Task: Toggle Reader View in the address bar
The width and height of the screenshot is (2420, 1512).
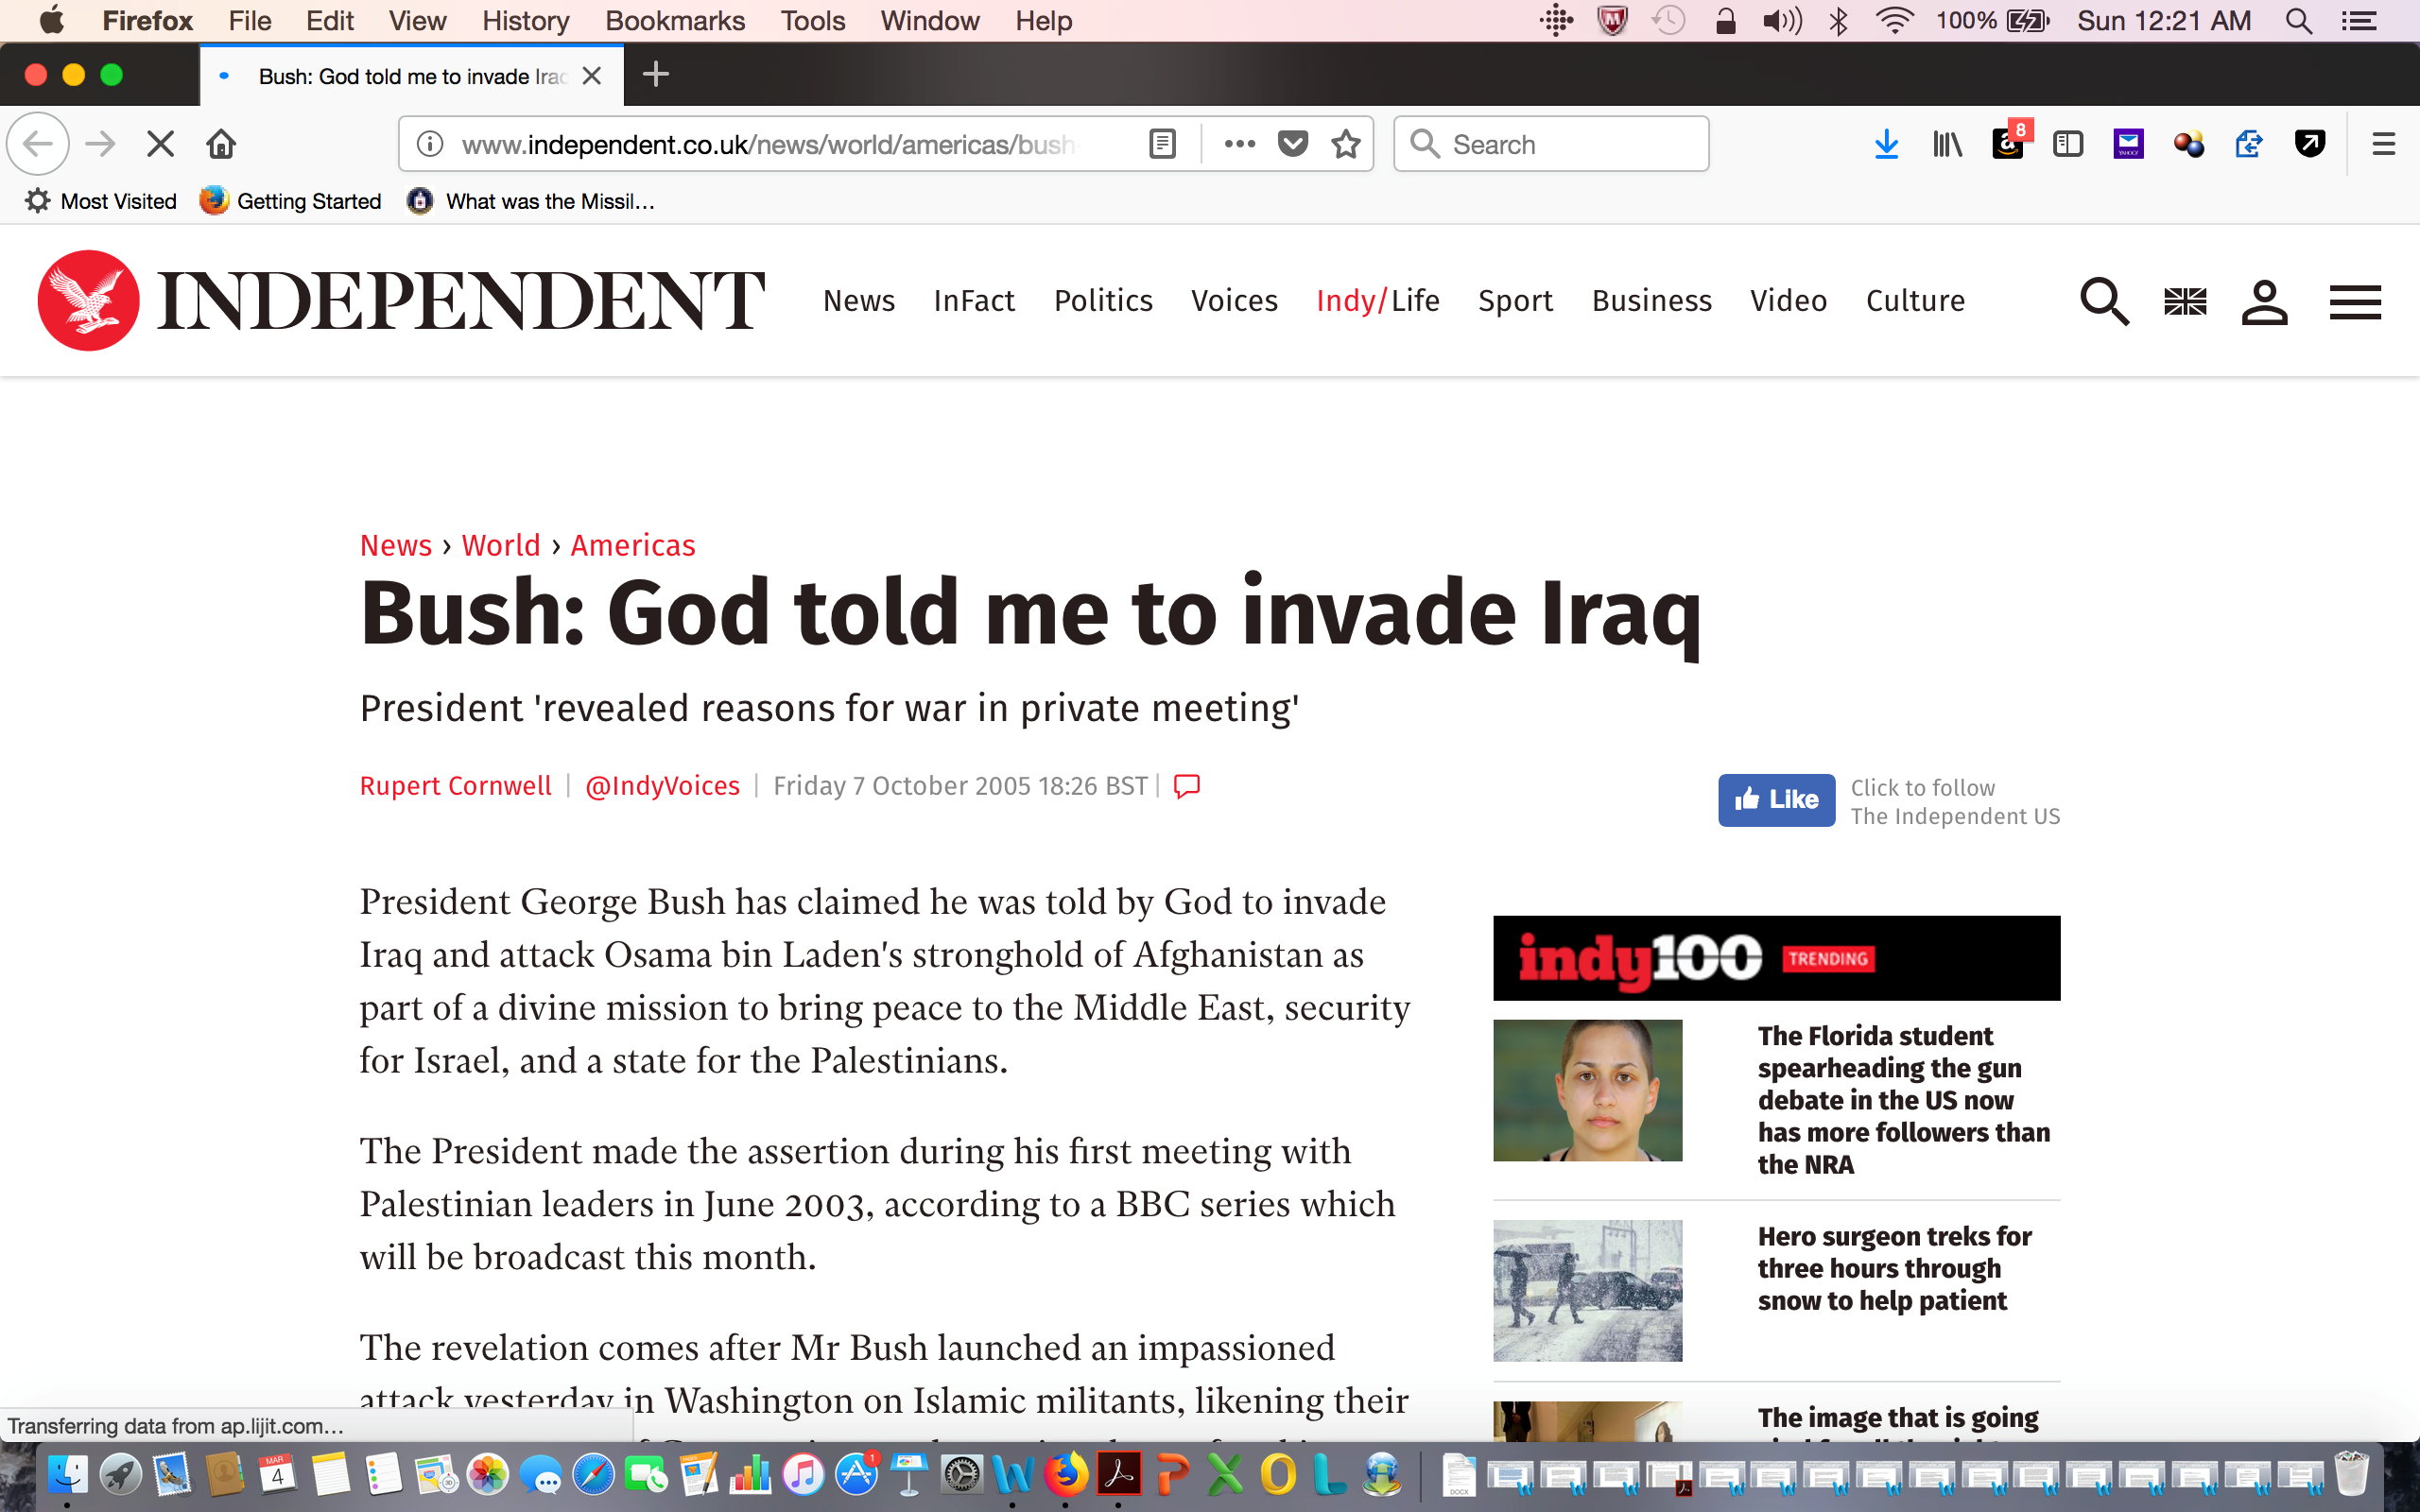Action: (x=1162, y=144)
